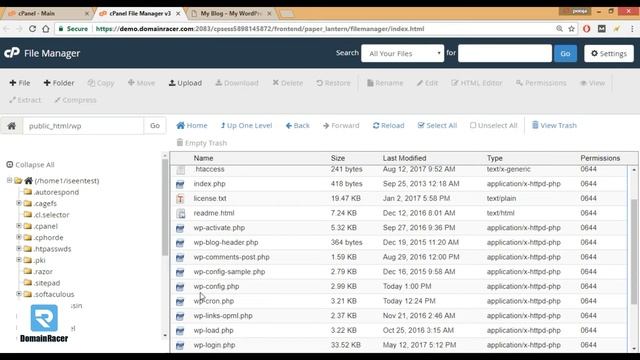Create a new folder with + Folder
The image size is (640, 360).
(x=59, y=83)
